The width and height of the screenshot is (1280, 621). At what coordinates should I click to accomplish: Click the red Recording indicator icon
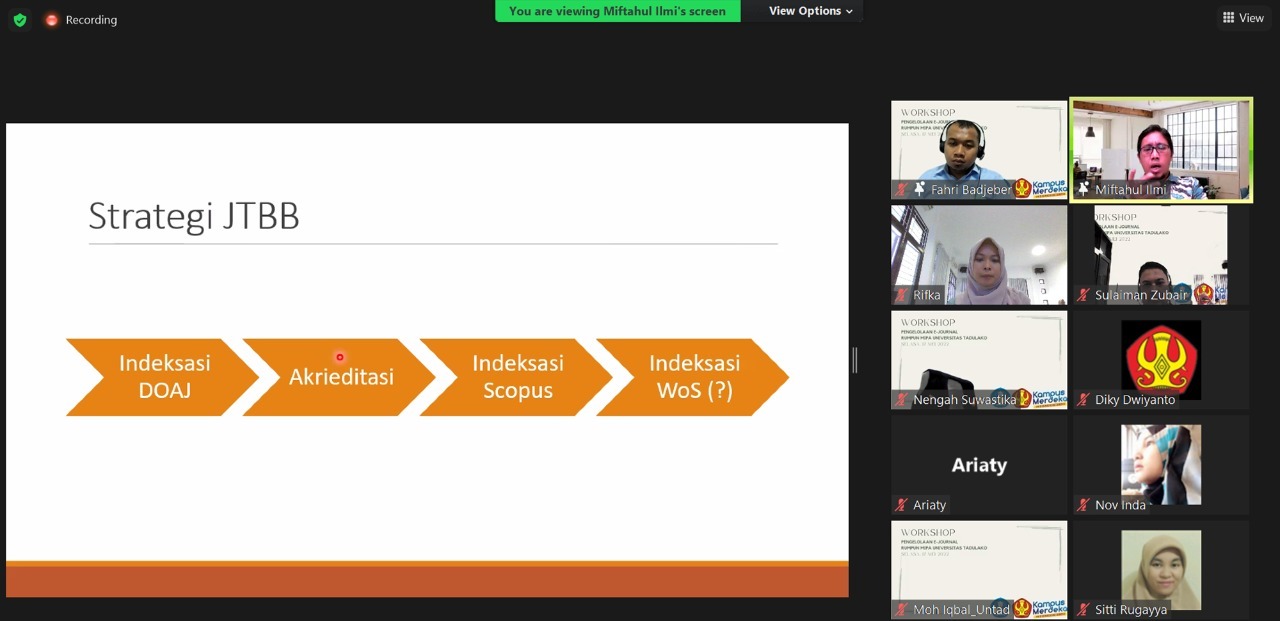pyautogui.click(x=52, y=20)
